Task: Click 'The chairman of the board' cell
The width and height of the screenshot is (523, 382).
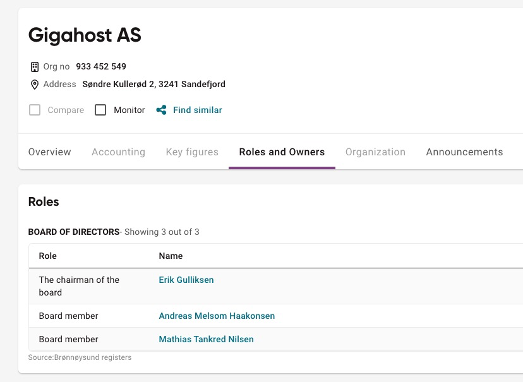Action: pos(79,286)
